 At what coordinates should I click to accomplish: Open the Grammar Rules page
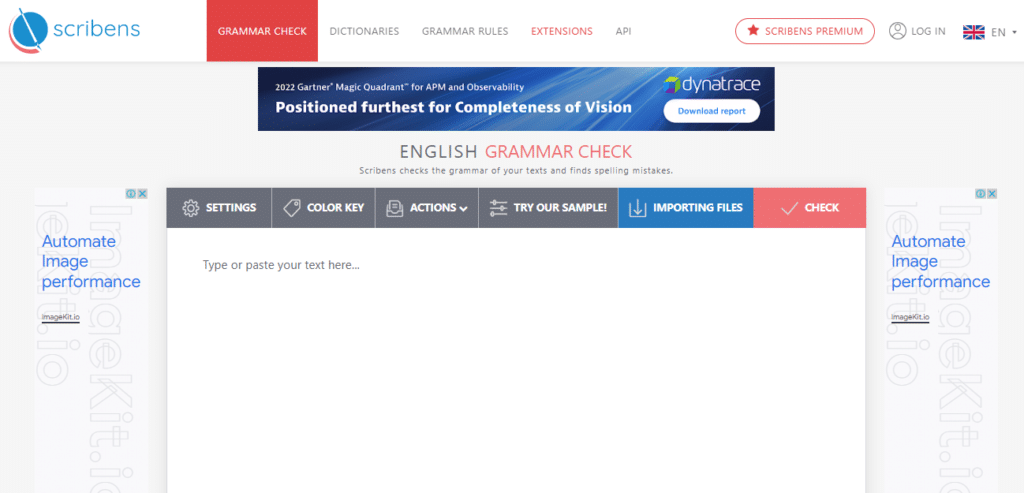(x=465, y=31)
